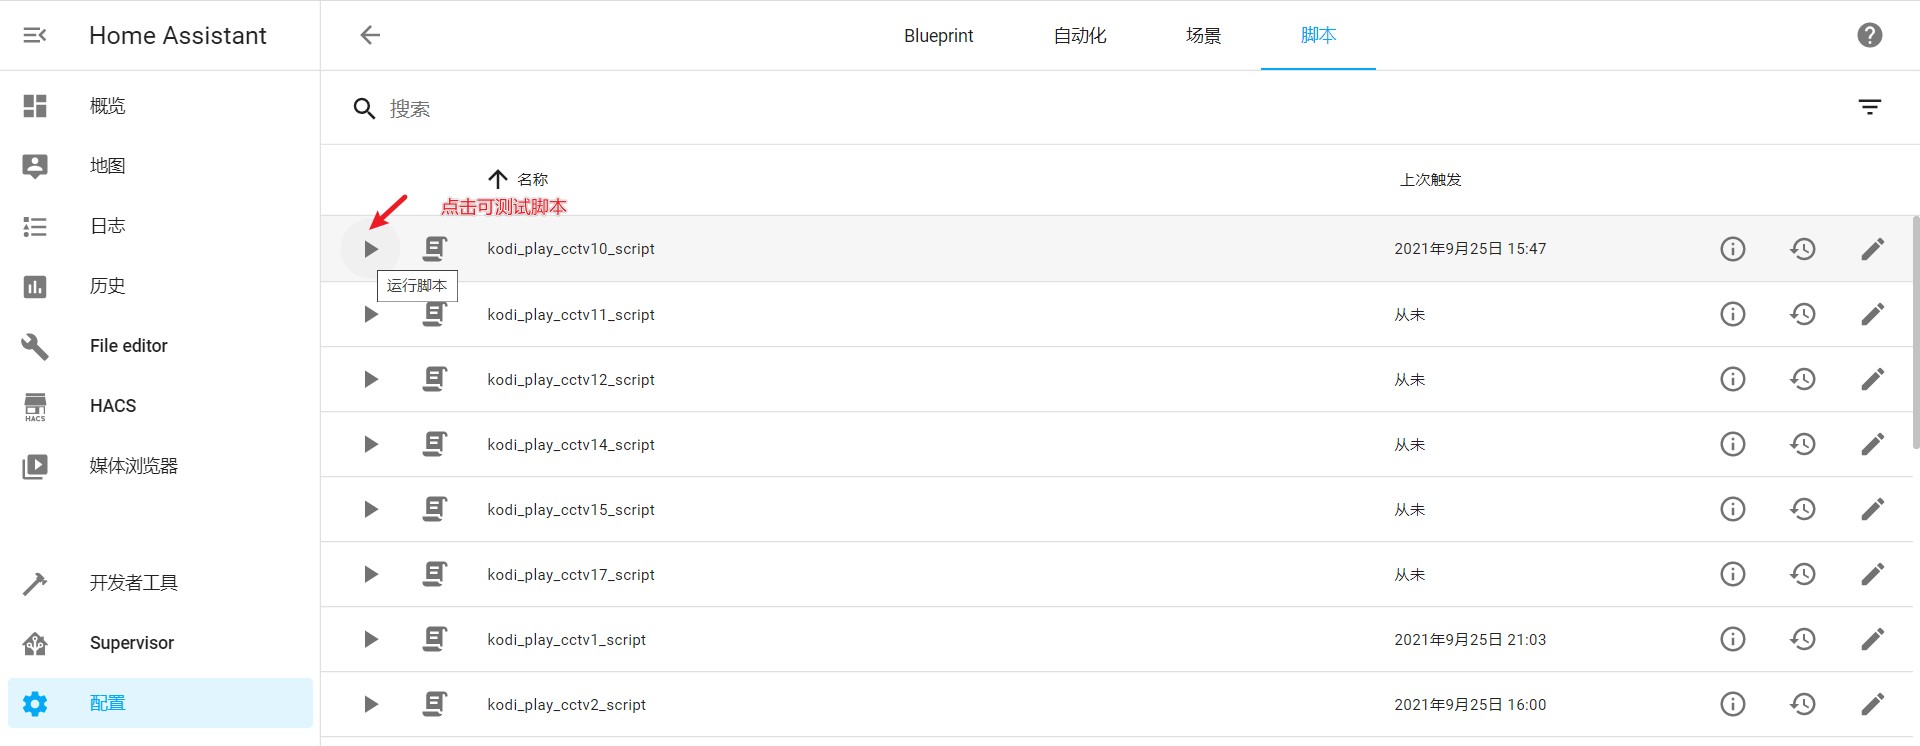This screenshot has height=746, width=1920.
Task: Run the kodi_play_cctv10_script script
Action: coord(371,249)
